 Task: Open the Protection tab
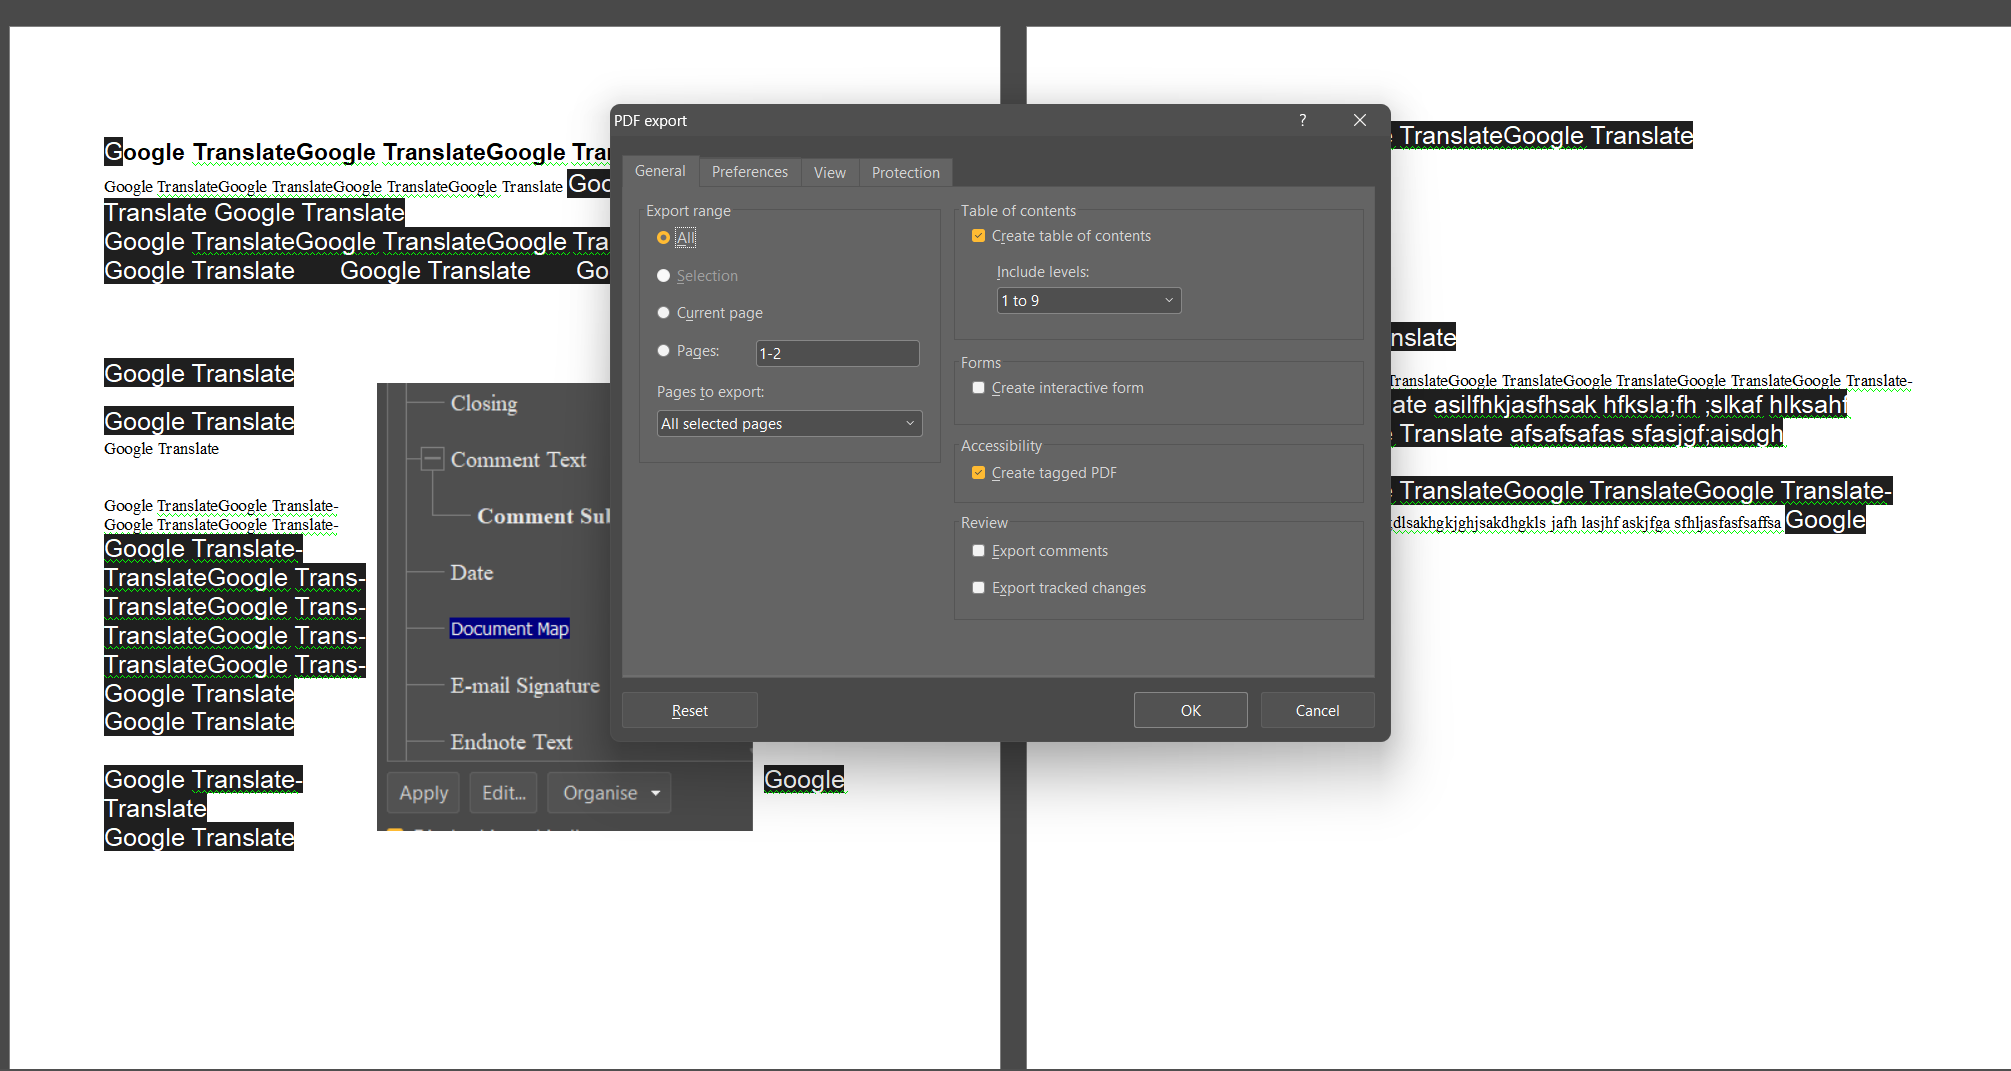coord(905,172)
